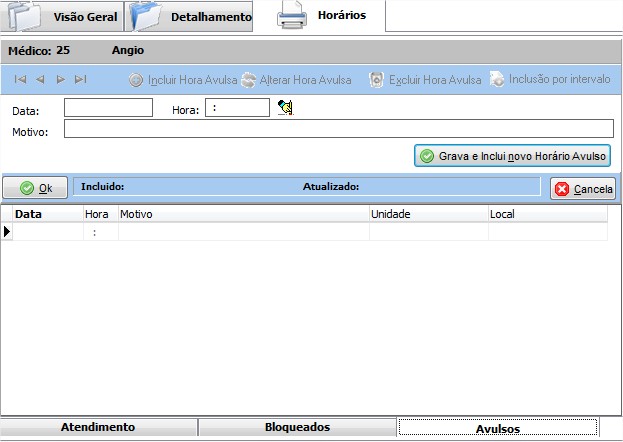Viewport: 623px width, 442px height.
Task: Click the icon beside the Hora field
Action: [x=285, y=108]
